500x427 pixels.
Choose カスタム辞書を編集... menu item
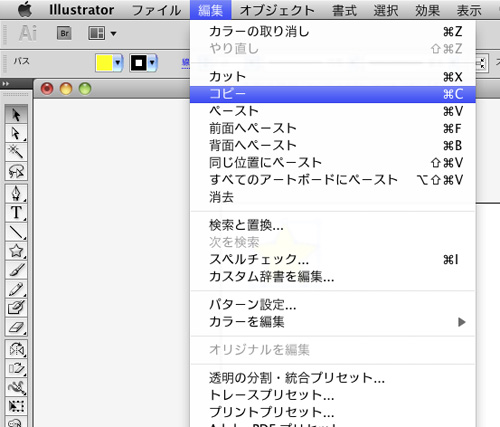(x=333, y=277)
